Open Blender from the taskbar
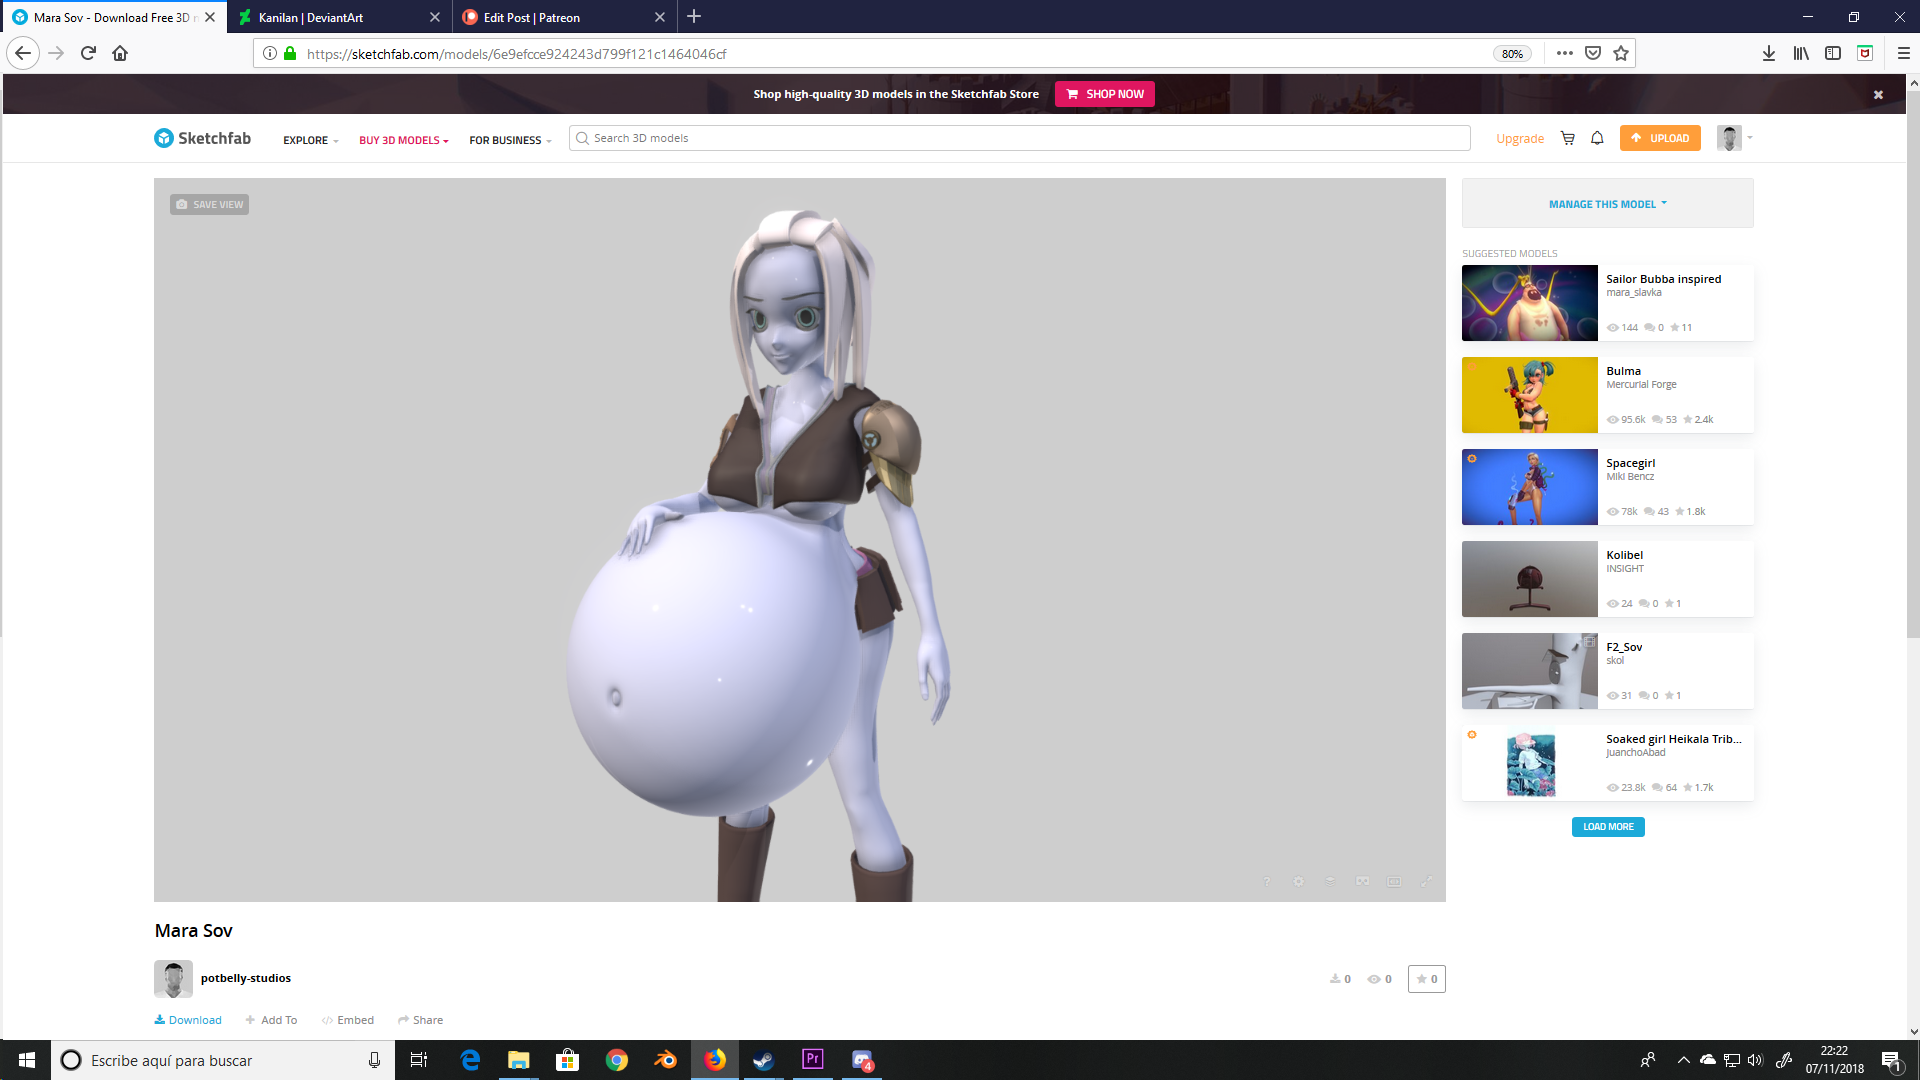The image size is (1920, 1080). click(x=665, y=1060)
